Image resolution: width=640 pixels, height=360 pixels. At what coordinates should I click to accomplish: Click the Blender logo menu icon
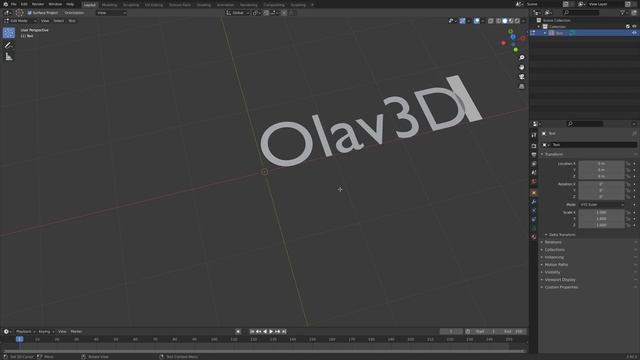5,4
